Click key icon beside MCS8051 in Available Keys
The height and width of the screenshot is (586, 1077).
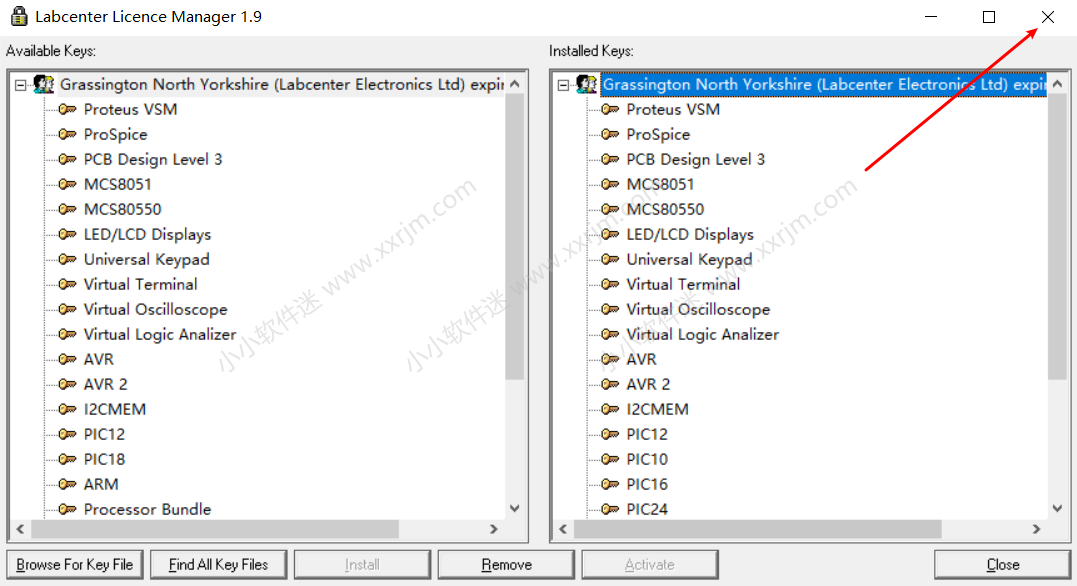(67, 184)
